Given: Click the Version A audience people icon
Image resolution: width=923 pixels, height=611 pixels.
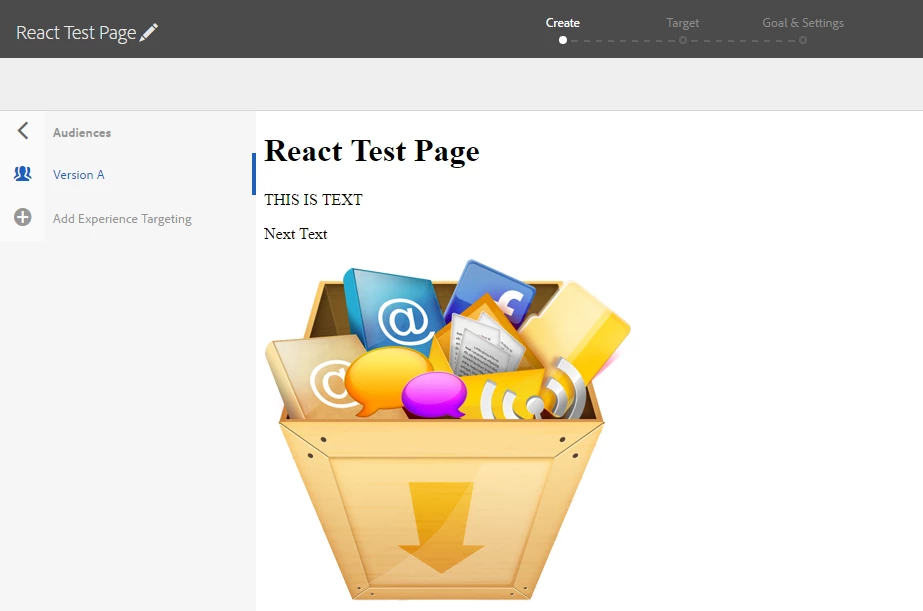Looking at the screenshot, I should click(x=22, y=174).
